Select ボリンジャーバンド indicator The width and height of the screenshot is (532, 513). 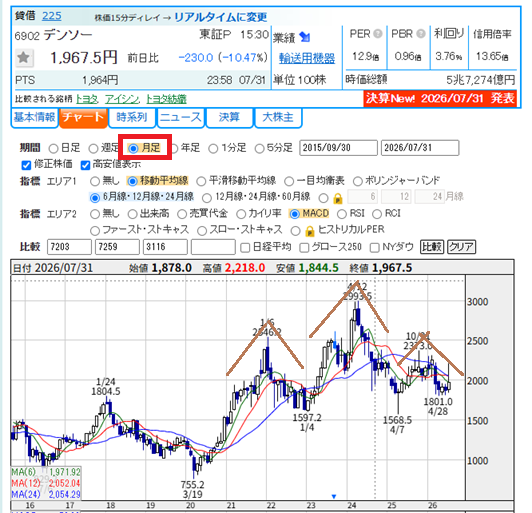[x=358, y=181]
